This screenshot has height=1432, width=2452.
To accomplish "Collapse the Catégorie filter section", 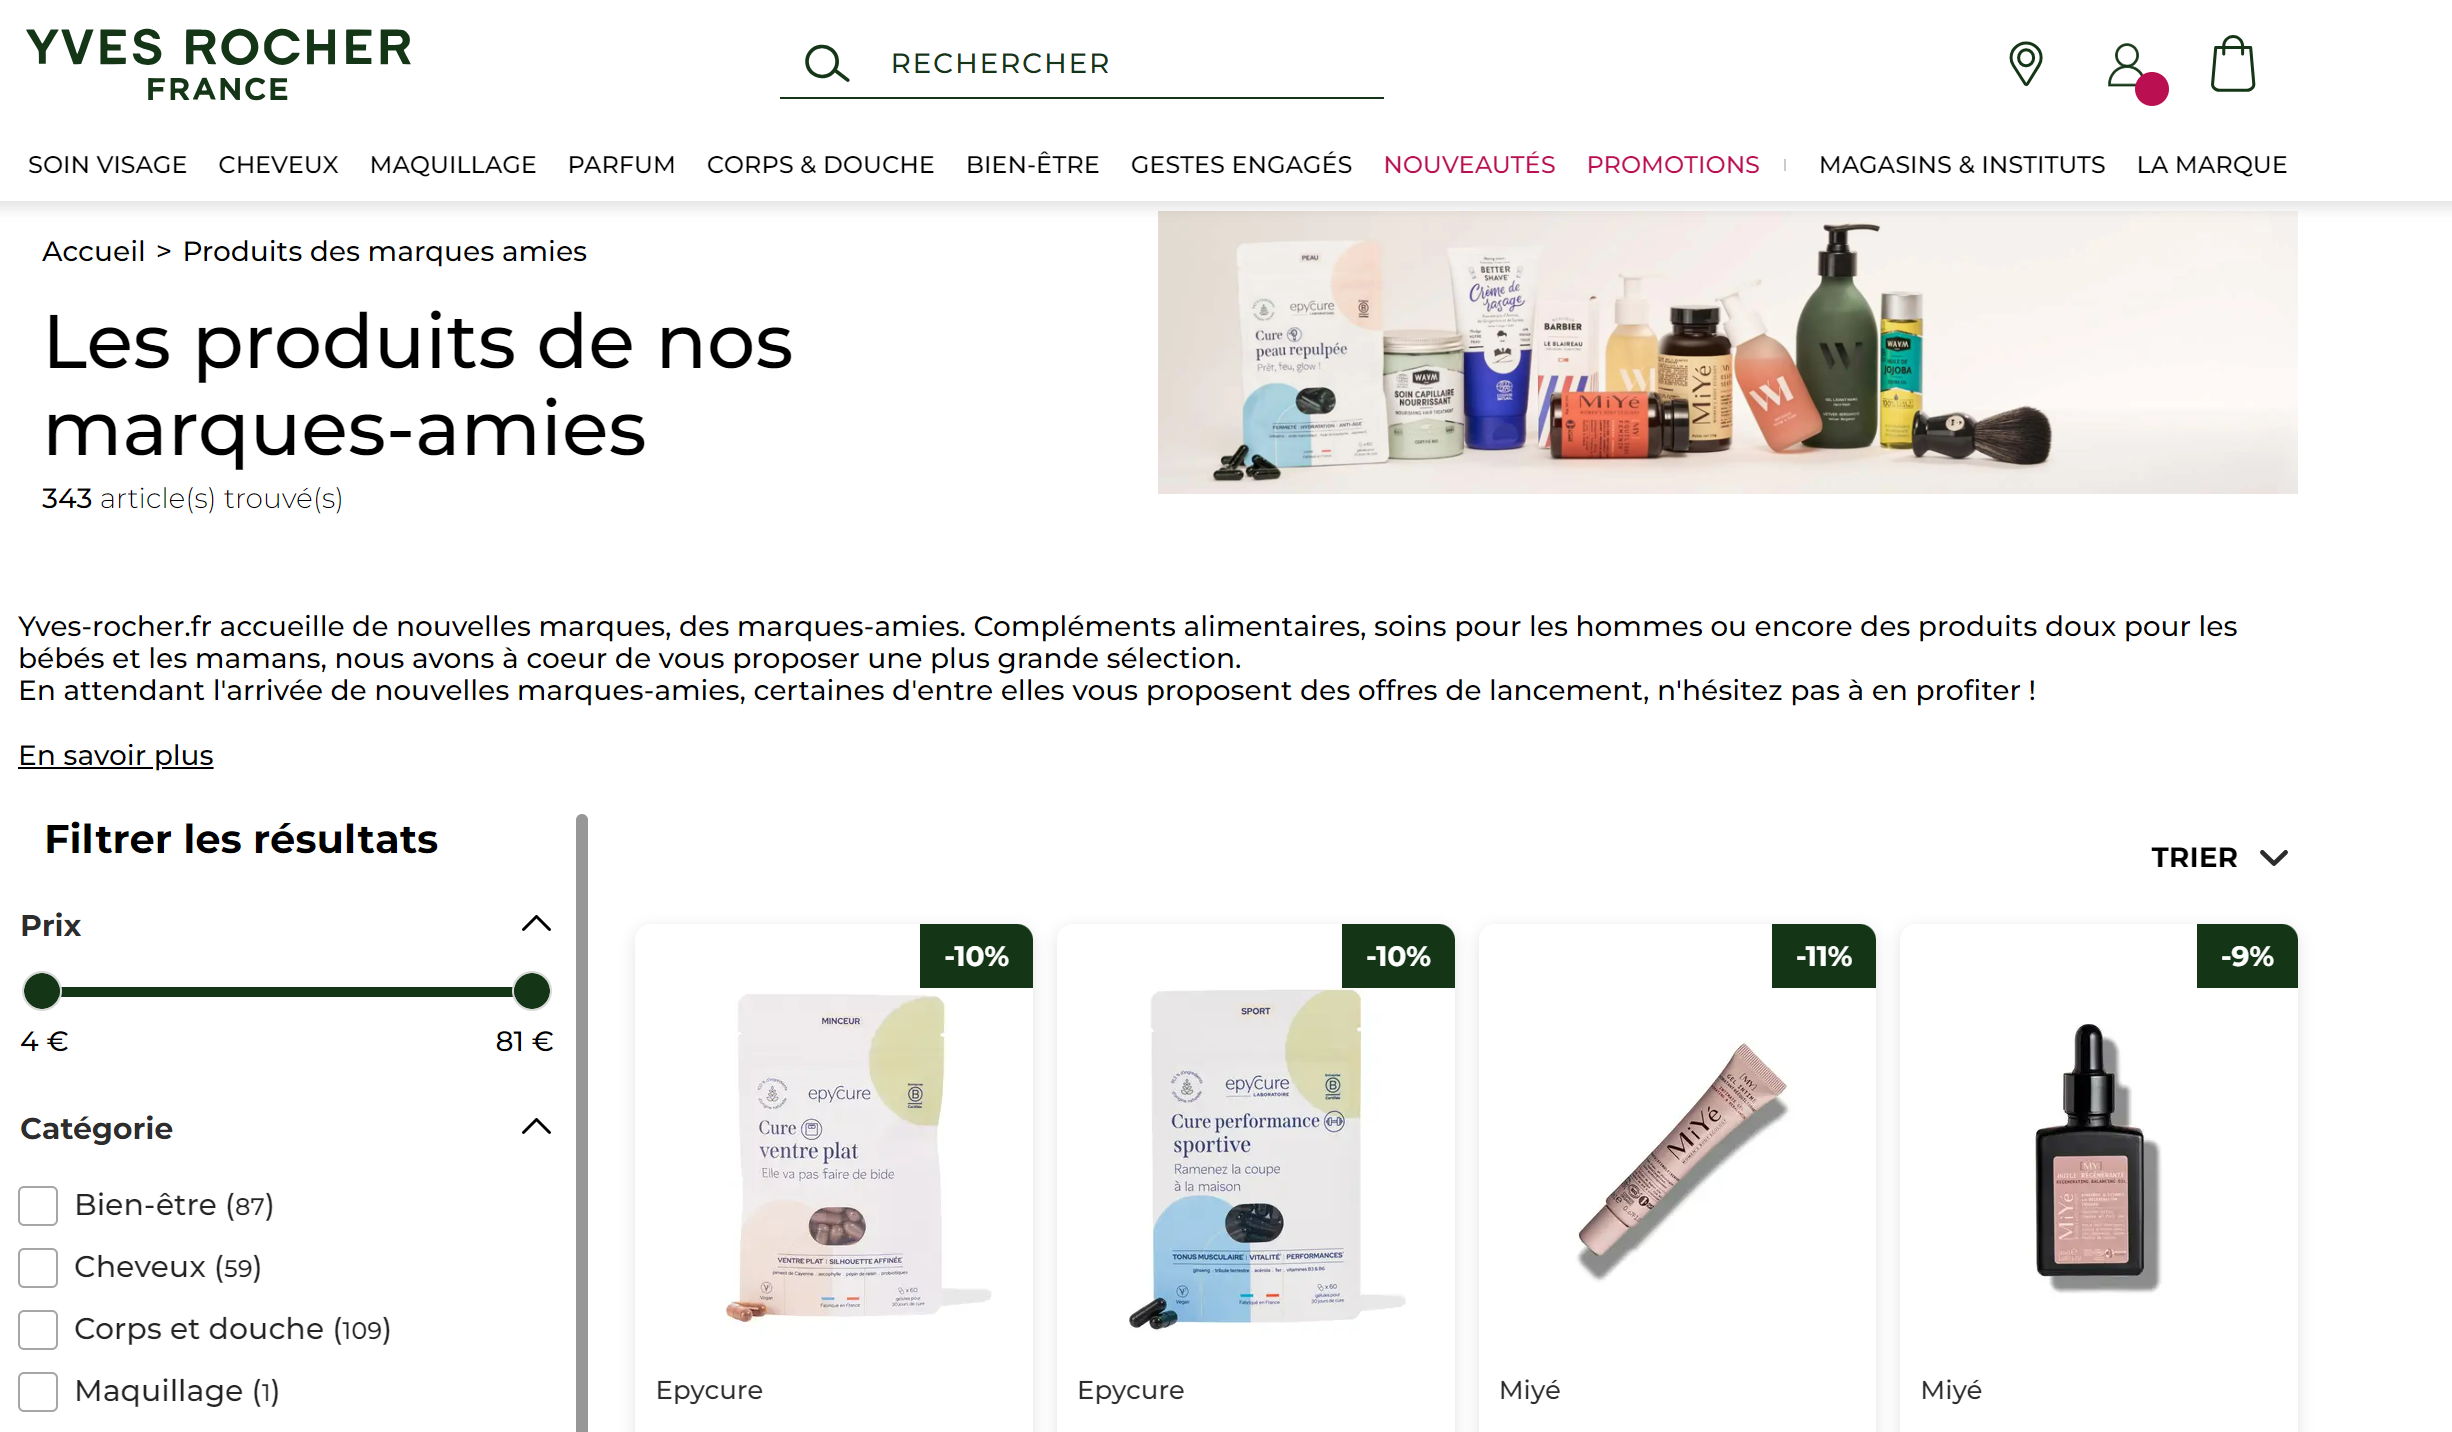I will point(536,1127).
